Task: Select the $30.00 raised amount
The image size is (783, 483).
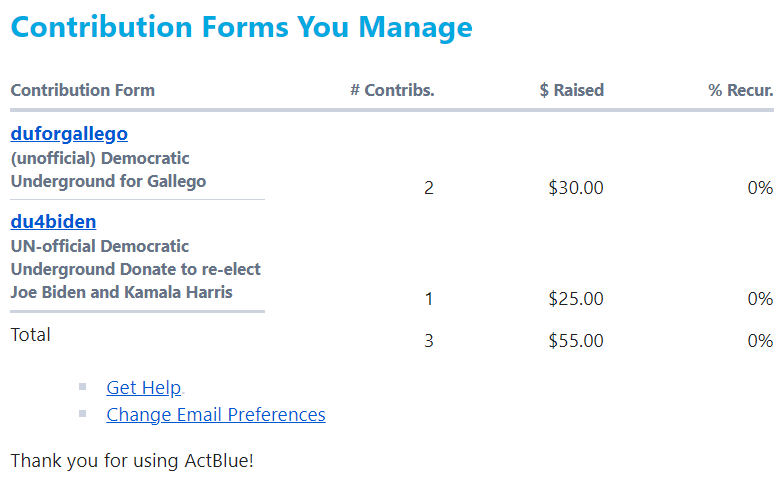Action: point(576,188)
